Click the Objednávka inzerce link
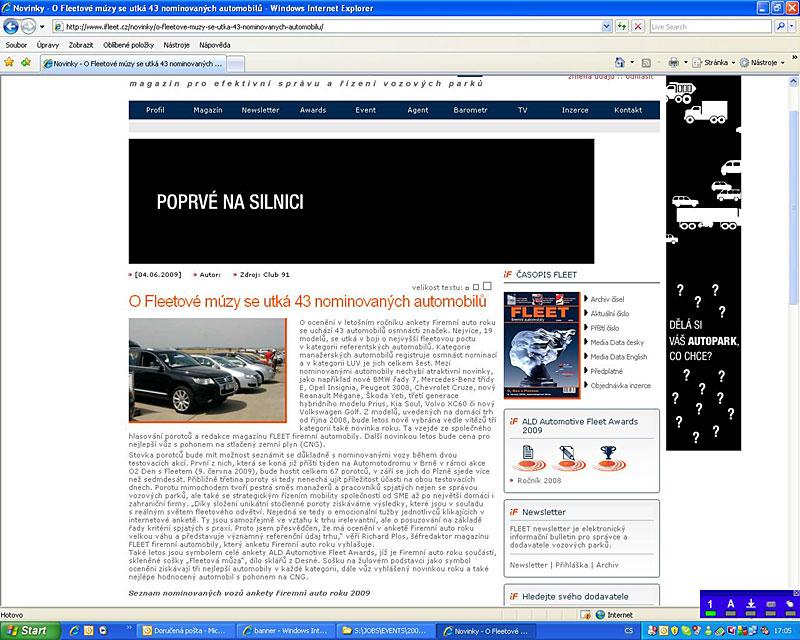The height and width of the screenshot is (640, 800). [x=621, y=385]
